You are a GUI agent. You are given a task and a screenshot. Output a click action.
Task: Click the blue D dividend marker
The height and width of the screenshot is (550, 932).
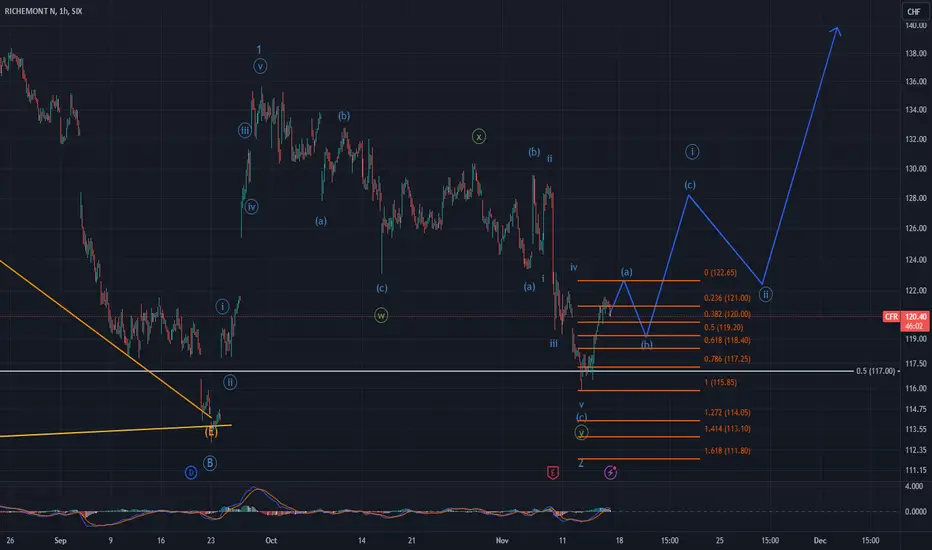coord(191,473)
